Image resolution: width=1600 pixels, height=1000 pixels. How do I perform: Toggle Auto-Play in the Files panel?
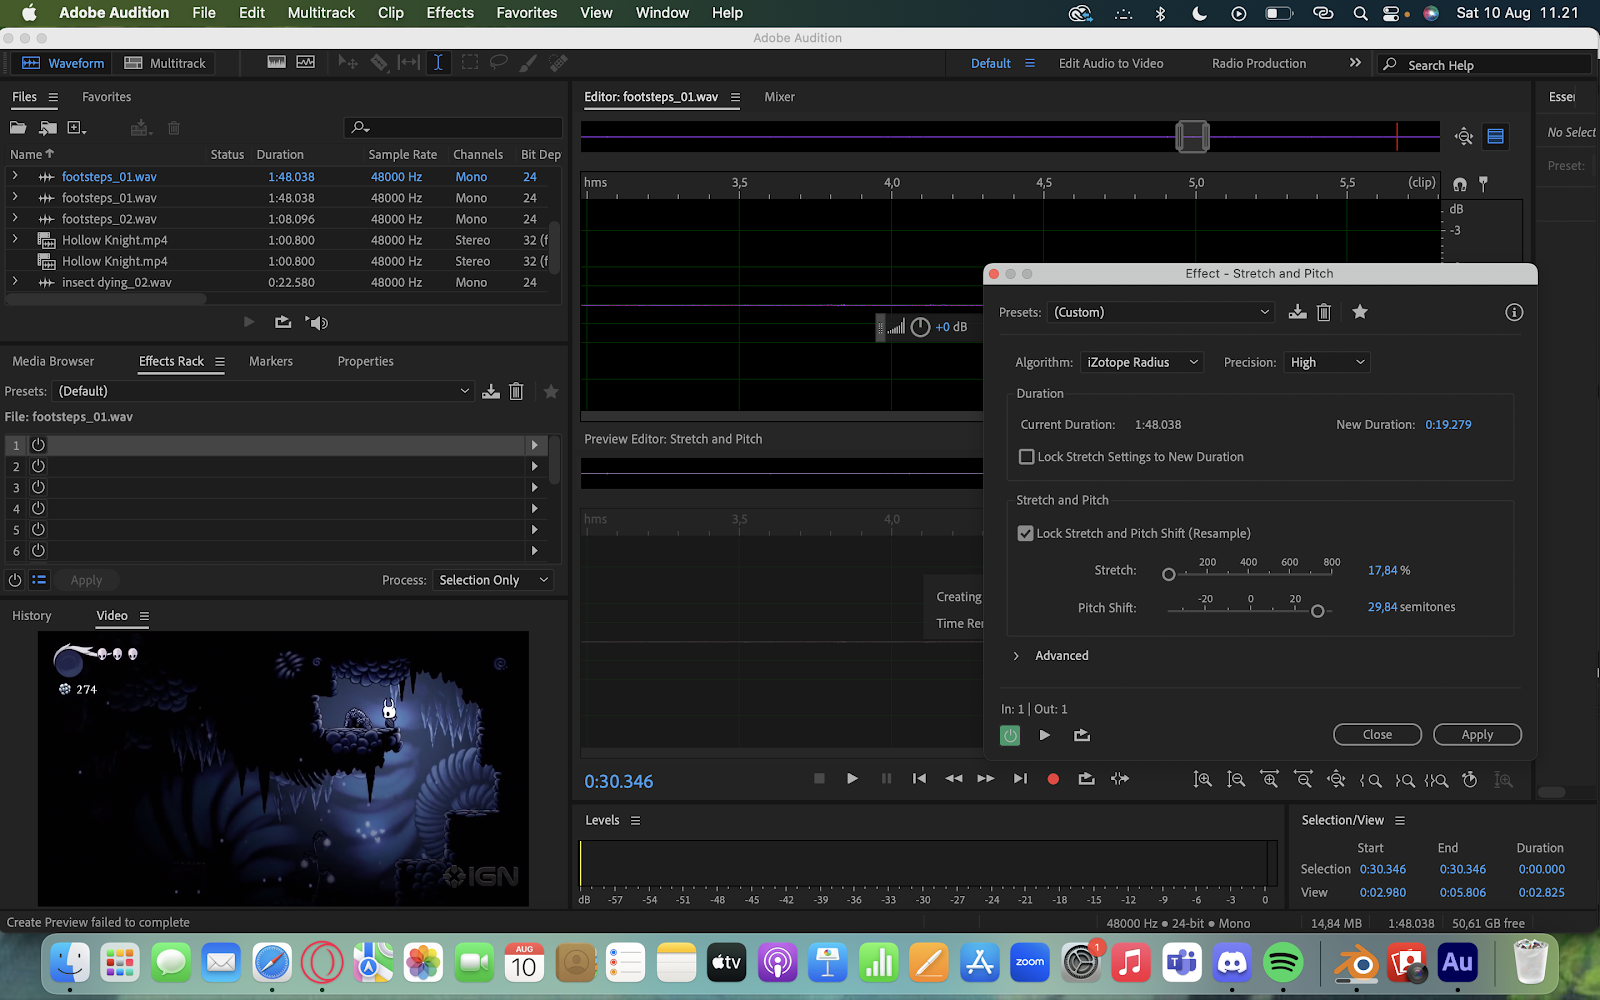coord(317,322)
